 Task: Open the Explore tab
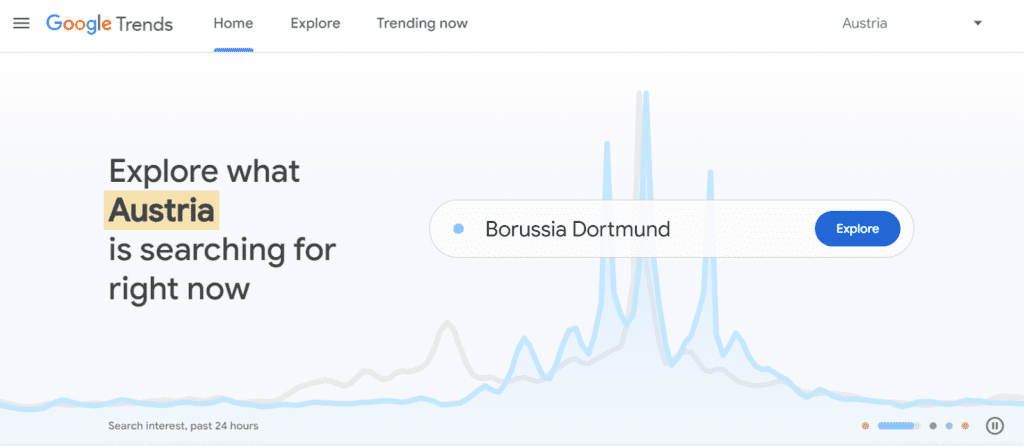[315, 23]
